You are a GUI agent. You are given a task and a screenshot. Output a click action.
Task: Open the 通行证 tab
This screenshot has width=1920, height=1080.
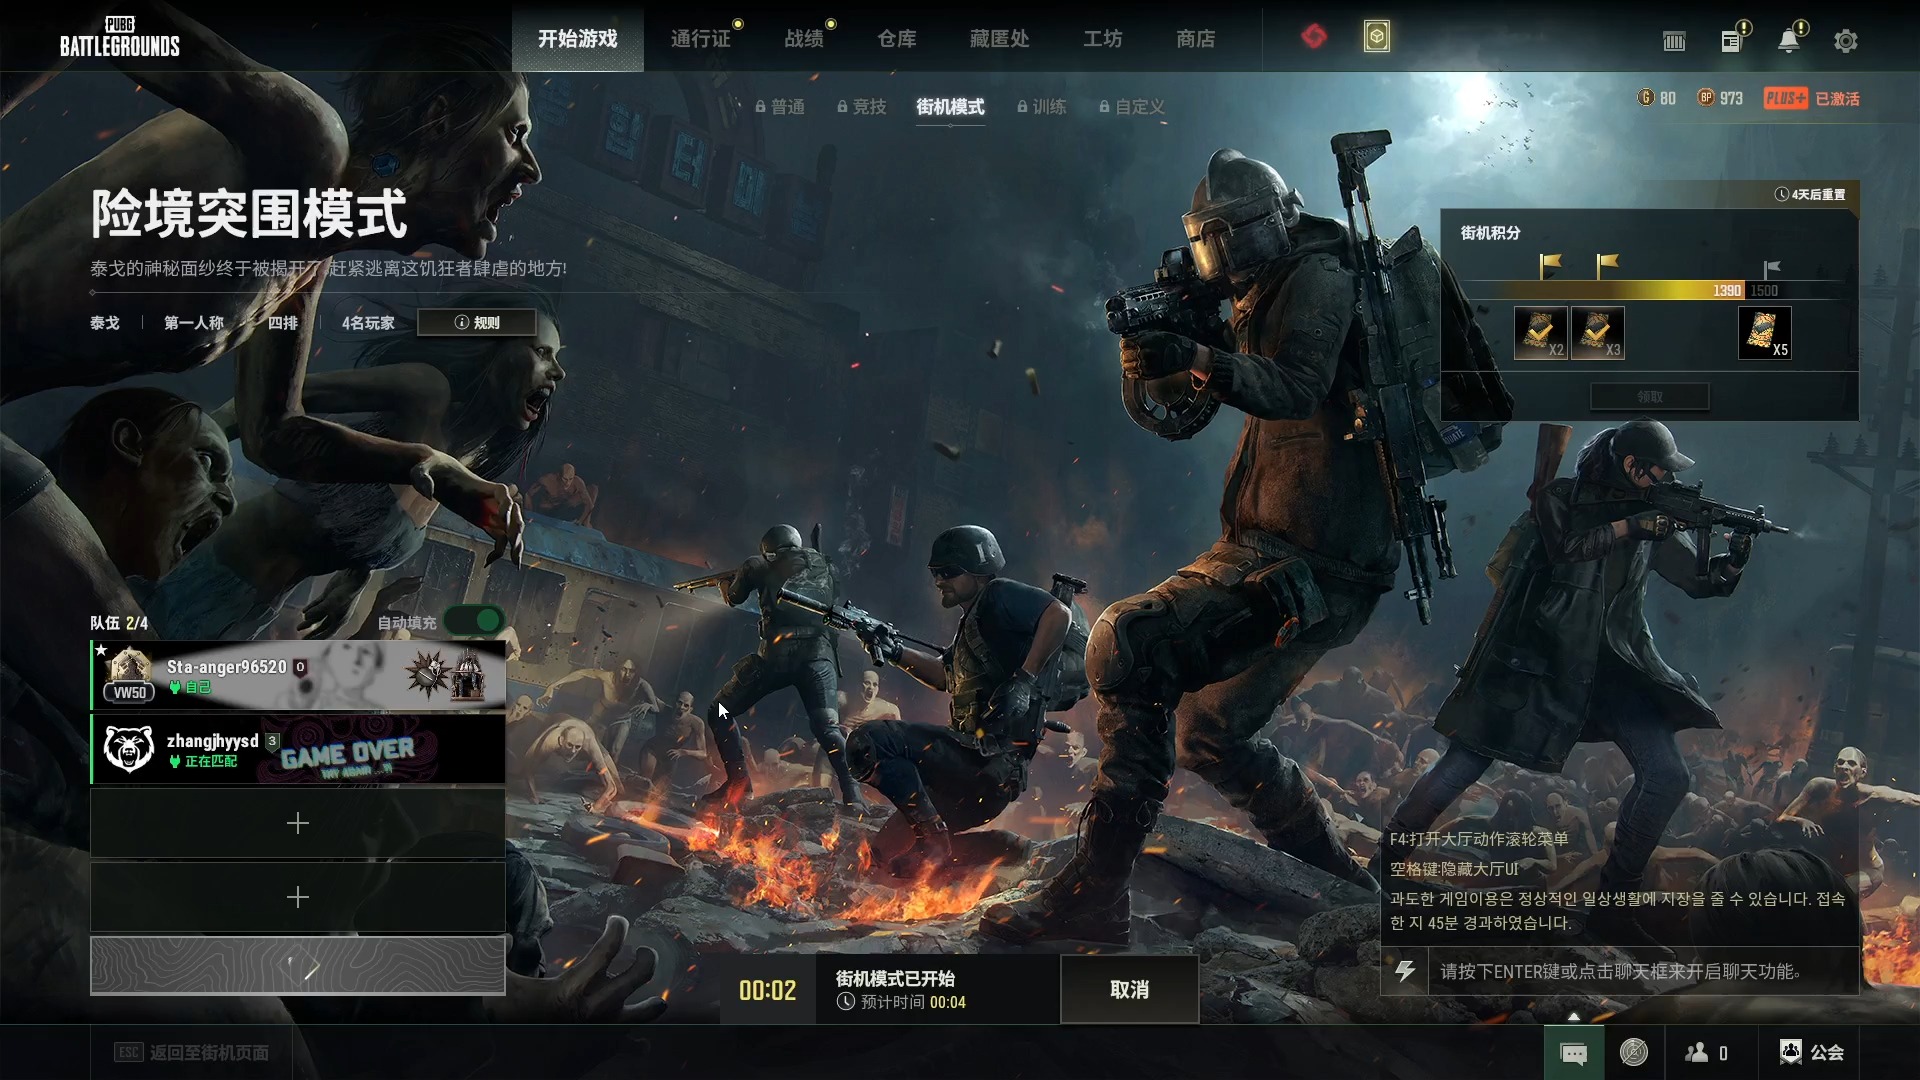[x=700, y=39]
